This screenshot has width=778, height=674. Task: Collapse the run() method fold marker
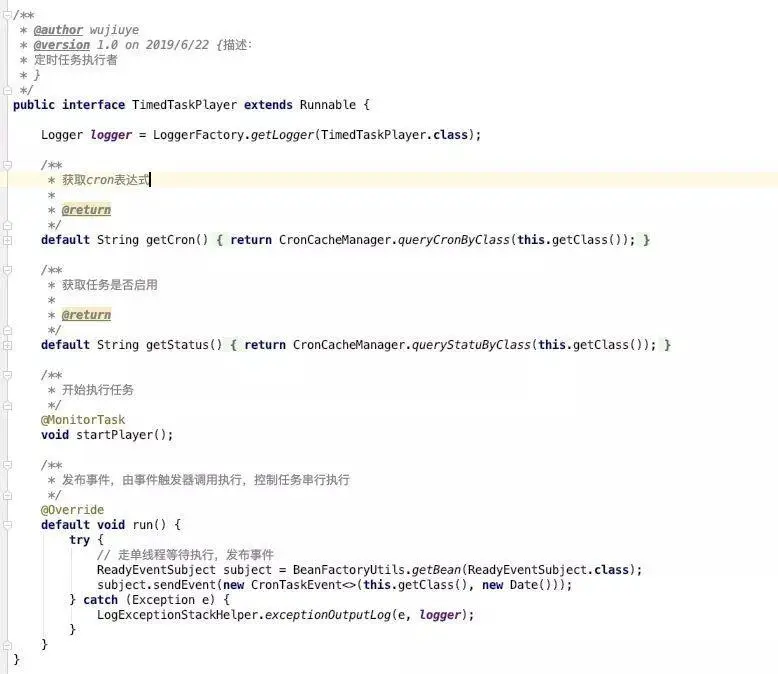point(7,525)
